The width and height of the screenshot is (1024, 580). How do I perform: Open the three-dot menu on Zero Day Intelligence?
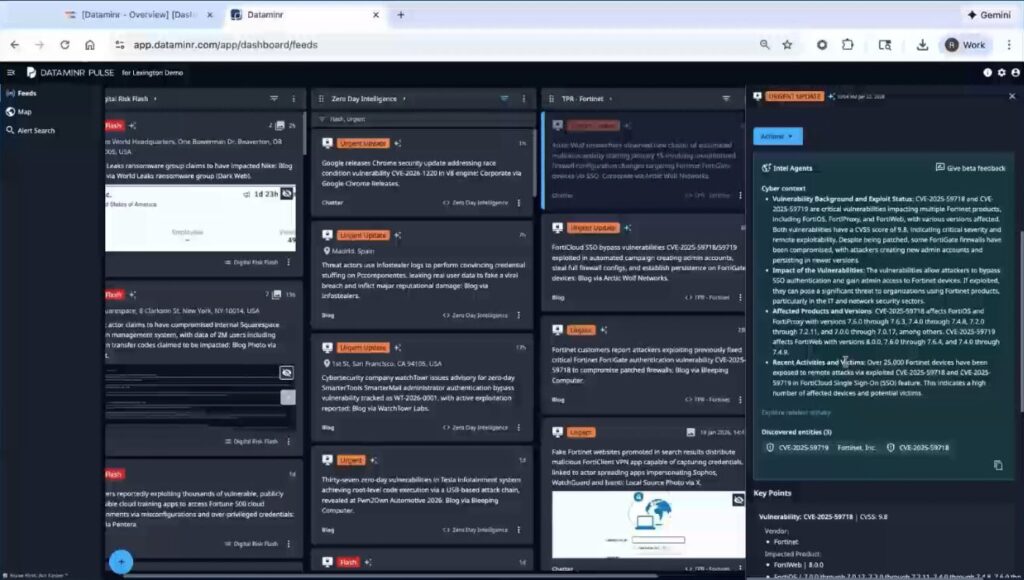tap(524, 99)
